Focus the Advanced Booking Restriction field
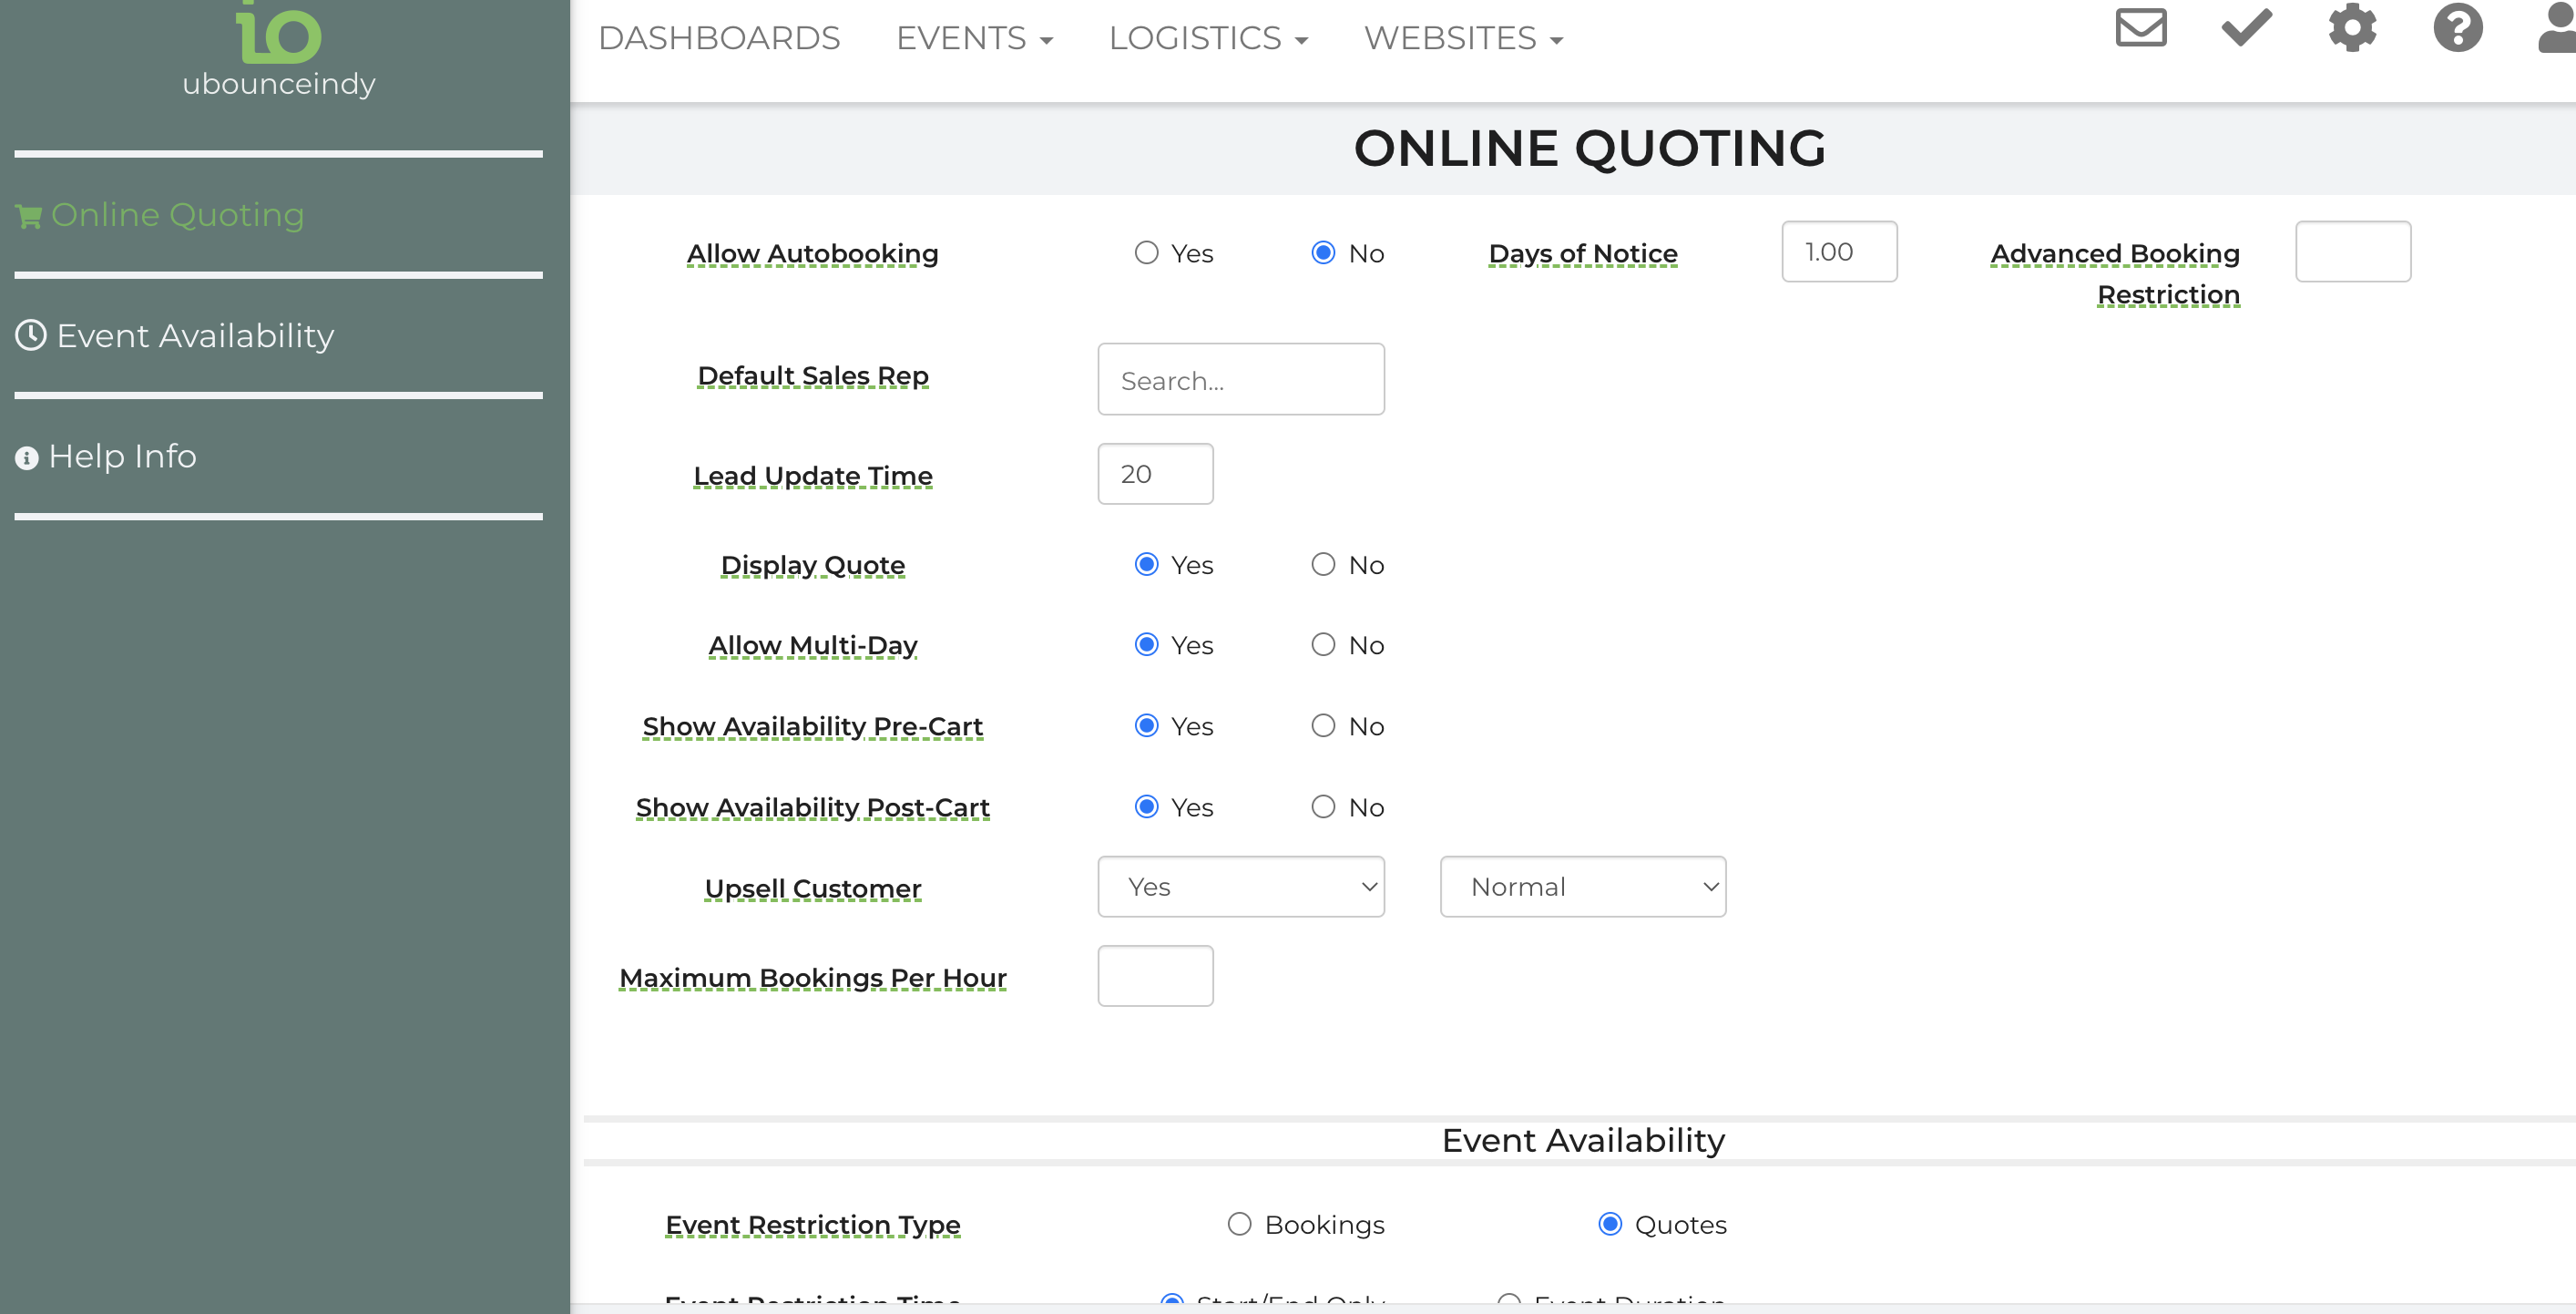 tap(2353, 251)
